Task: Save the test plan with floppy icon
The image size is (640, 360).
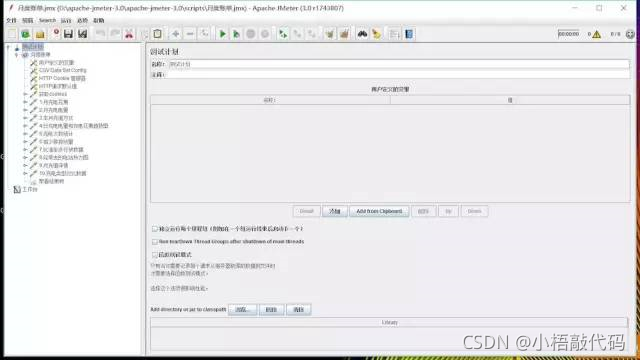Action: tap(68, 34)
